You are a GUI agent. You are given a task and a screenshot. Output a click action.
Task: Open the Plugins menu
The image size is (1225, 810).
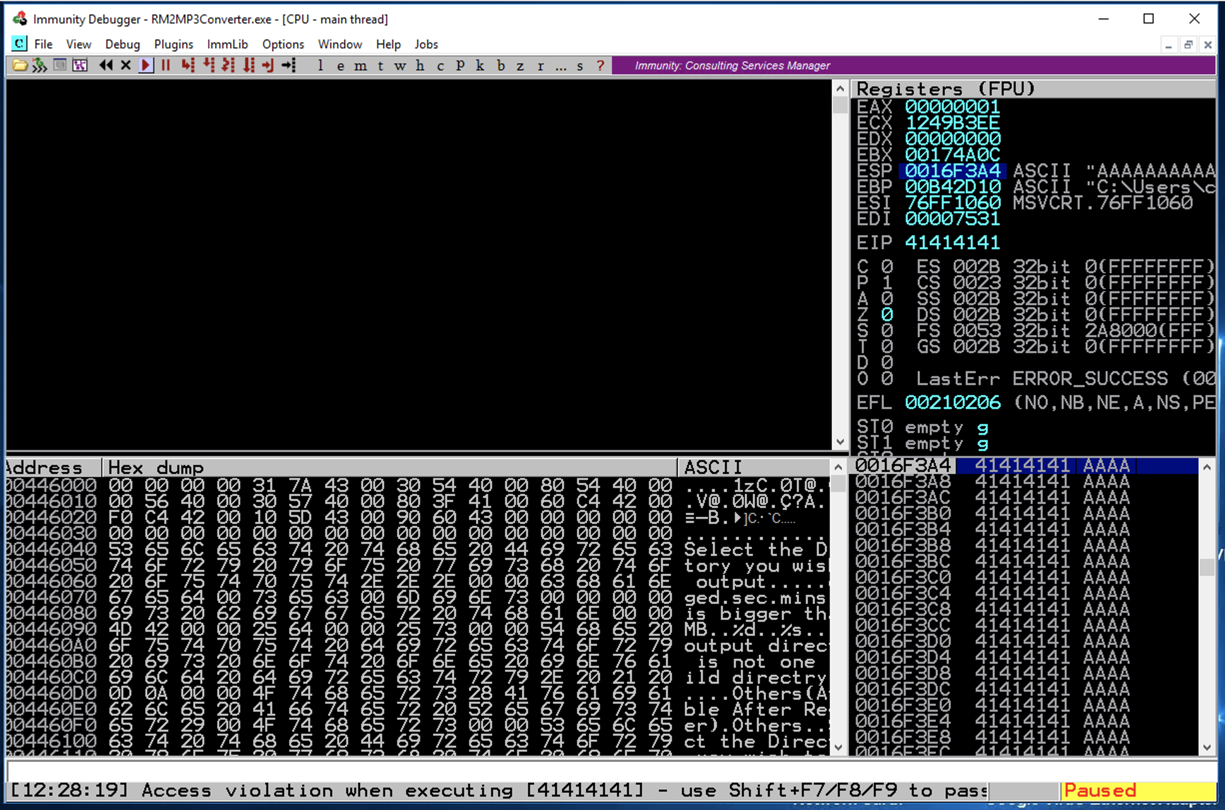(x=174, y=44)
